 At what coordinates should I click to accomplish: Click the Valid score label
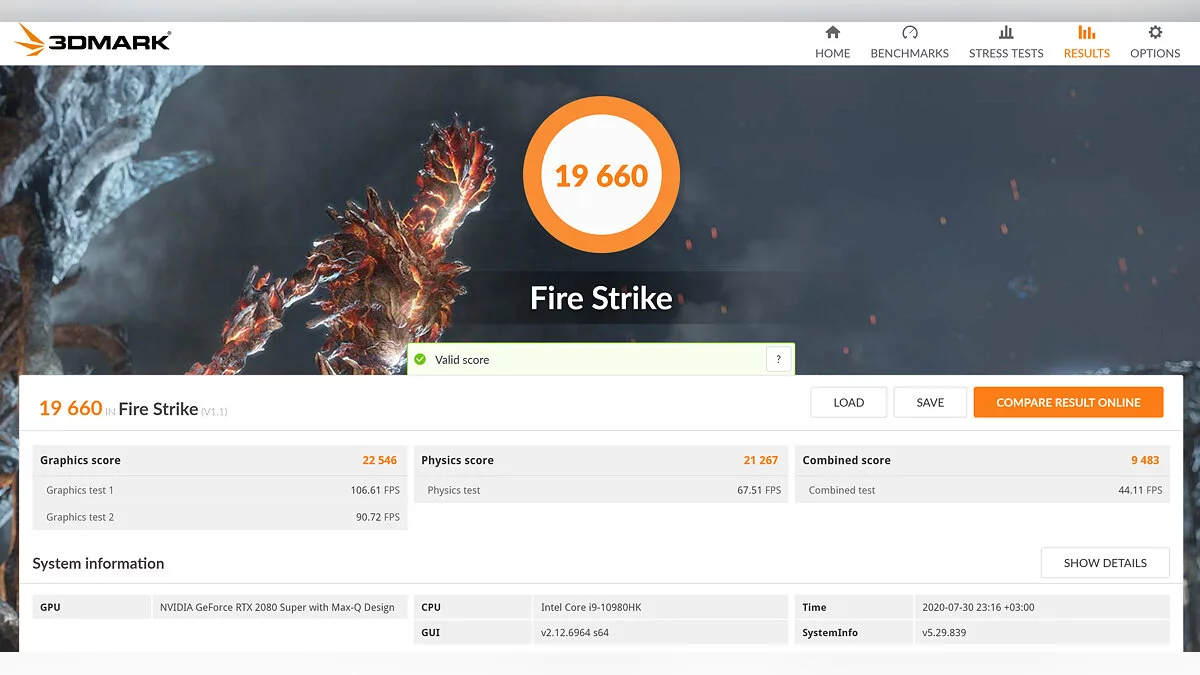462,360
